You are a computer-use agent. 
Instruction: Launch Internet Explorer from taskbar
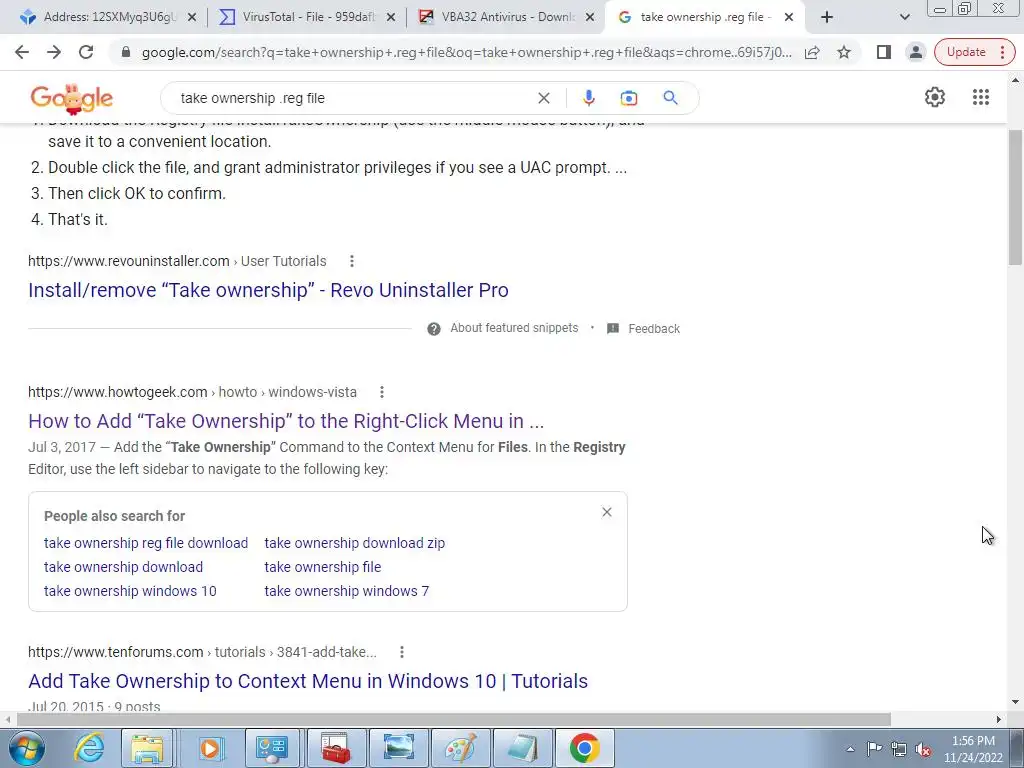pyautogui.click(x=89, y=748)
